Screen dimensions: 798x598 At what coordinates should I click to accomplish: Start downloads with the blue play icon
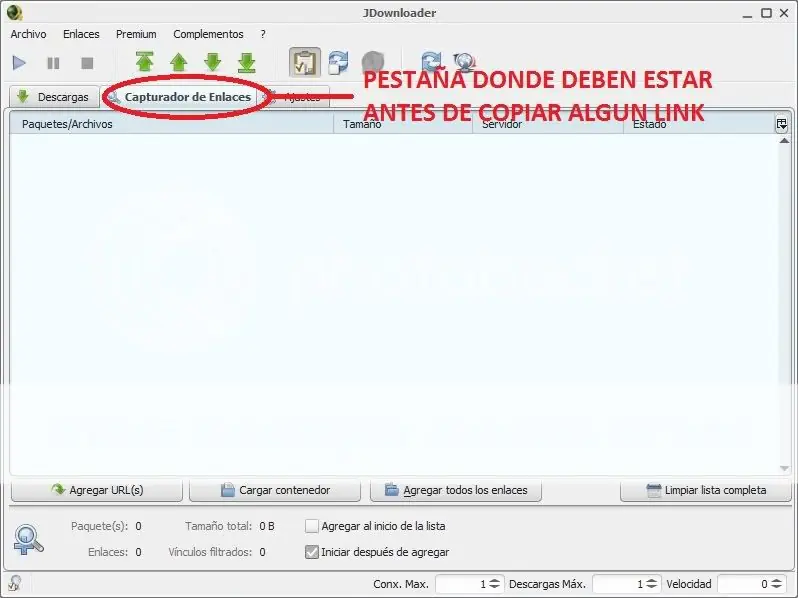19,63
